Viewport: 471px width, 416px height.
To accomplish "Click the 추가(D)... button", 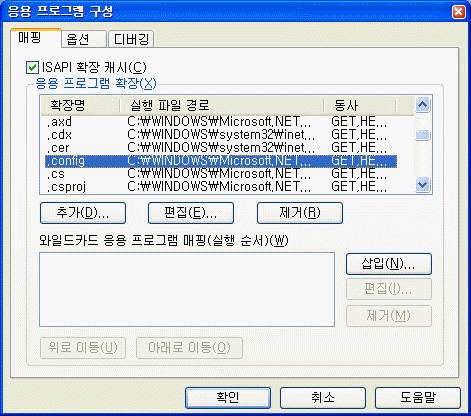I will 83,213.
